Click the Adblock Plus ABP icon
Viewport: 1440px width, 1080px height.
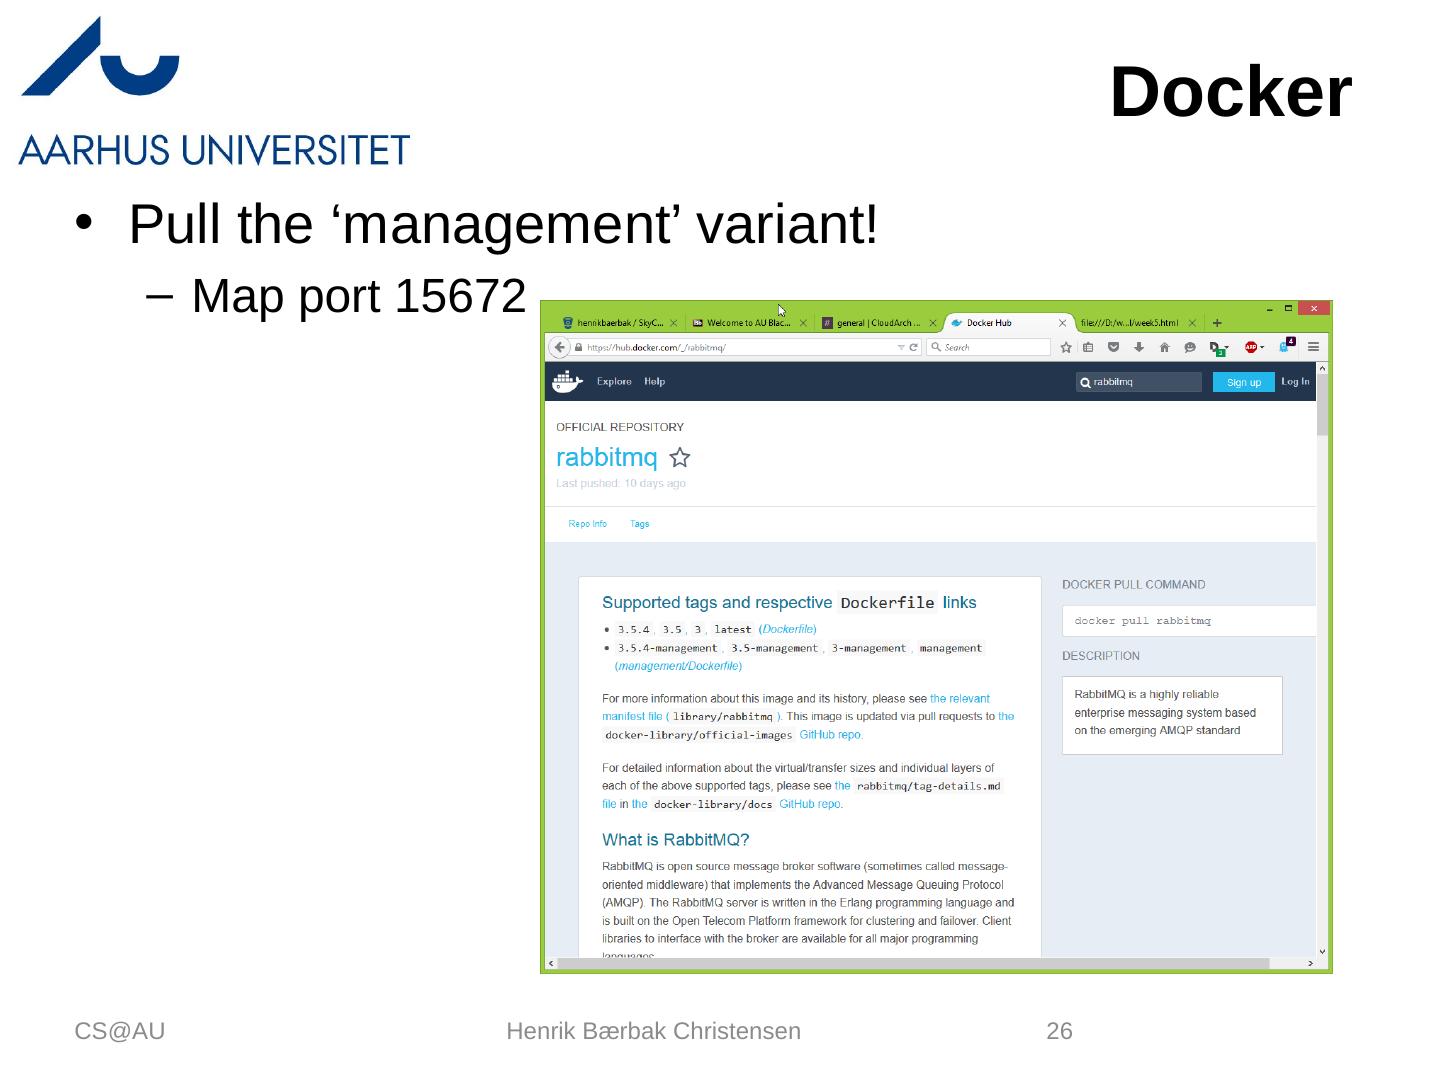coord(1252,347)
